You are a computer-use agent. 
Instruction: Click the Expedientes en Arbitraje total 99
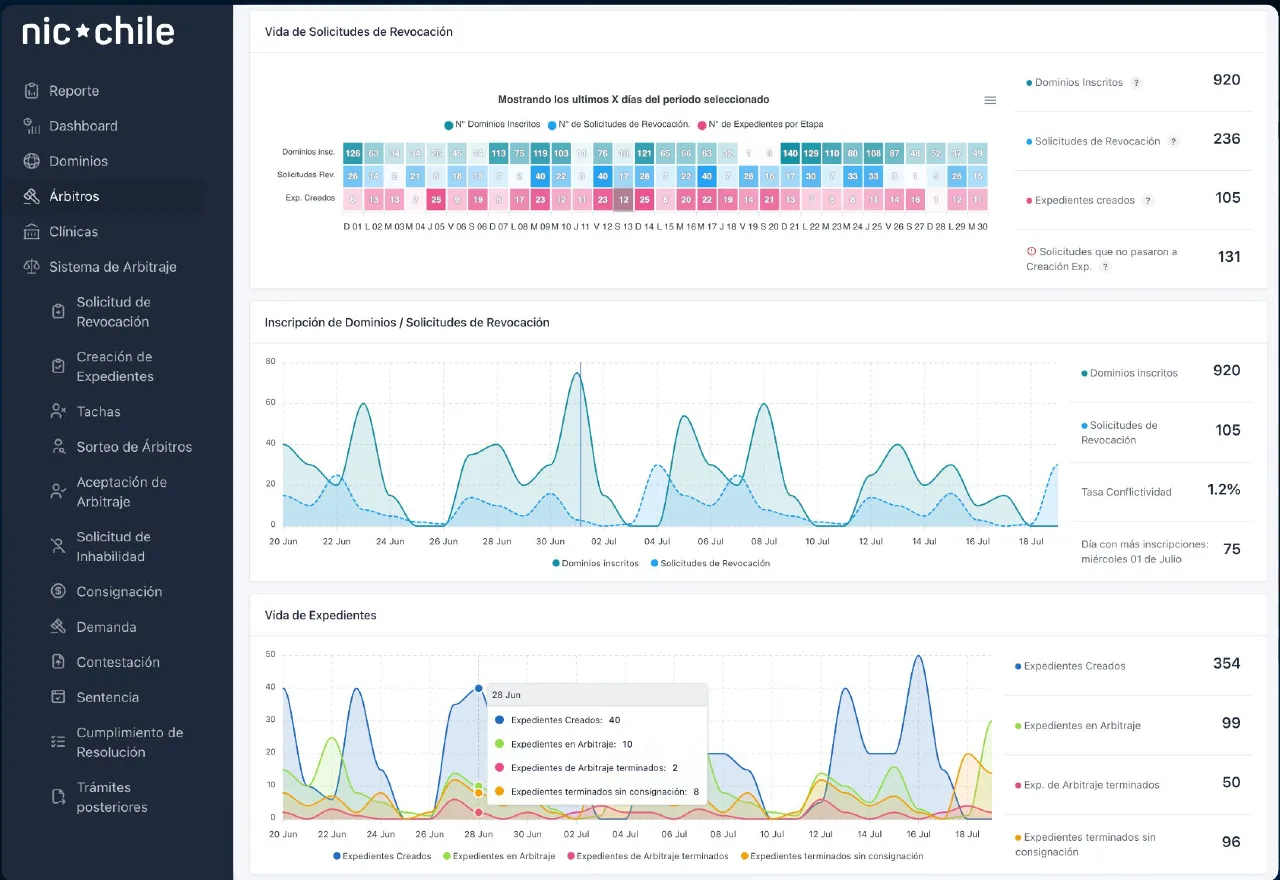click(x=1231, y=723)
